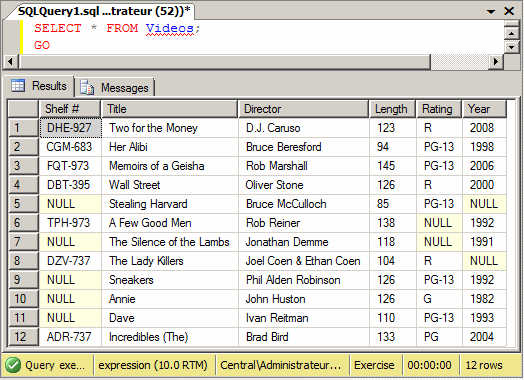524x380 pixels.
Task: Click the Incredibles (The) title cell
Action: click(170, 337)
